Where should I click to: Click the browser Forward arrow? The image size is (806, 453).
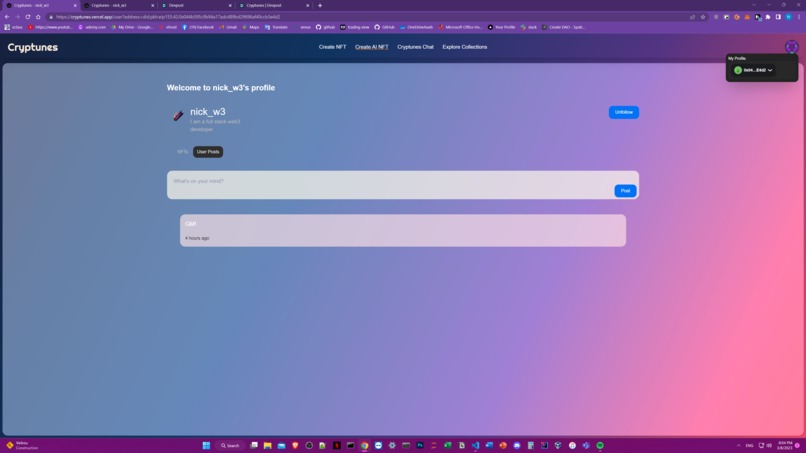click(17, 17)
